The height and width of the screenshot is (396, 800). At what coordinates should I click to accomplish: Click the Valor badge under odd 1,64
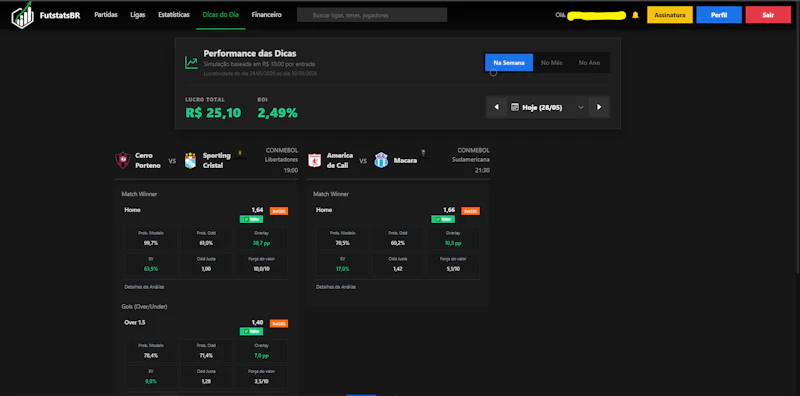[252, 219]
